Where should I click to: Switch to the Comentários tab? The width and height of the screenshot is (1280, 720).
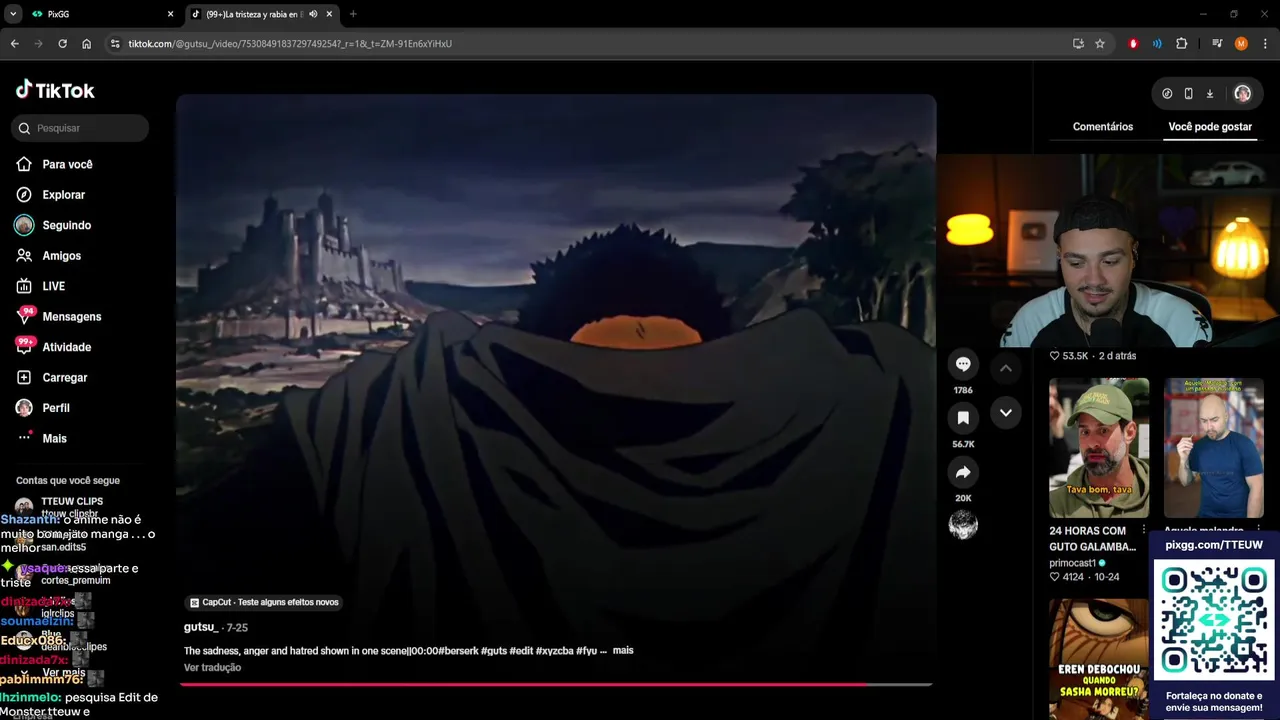1103,127
